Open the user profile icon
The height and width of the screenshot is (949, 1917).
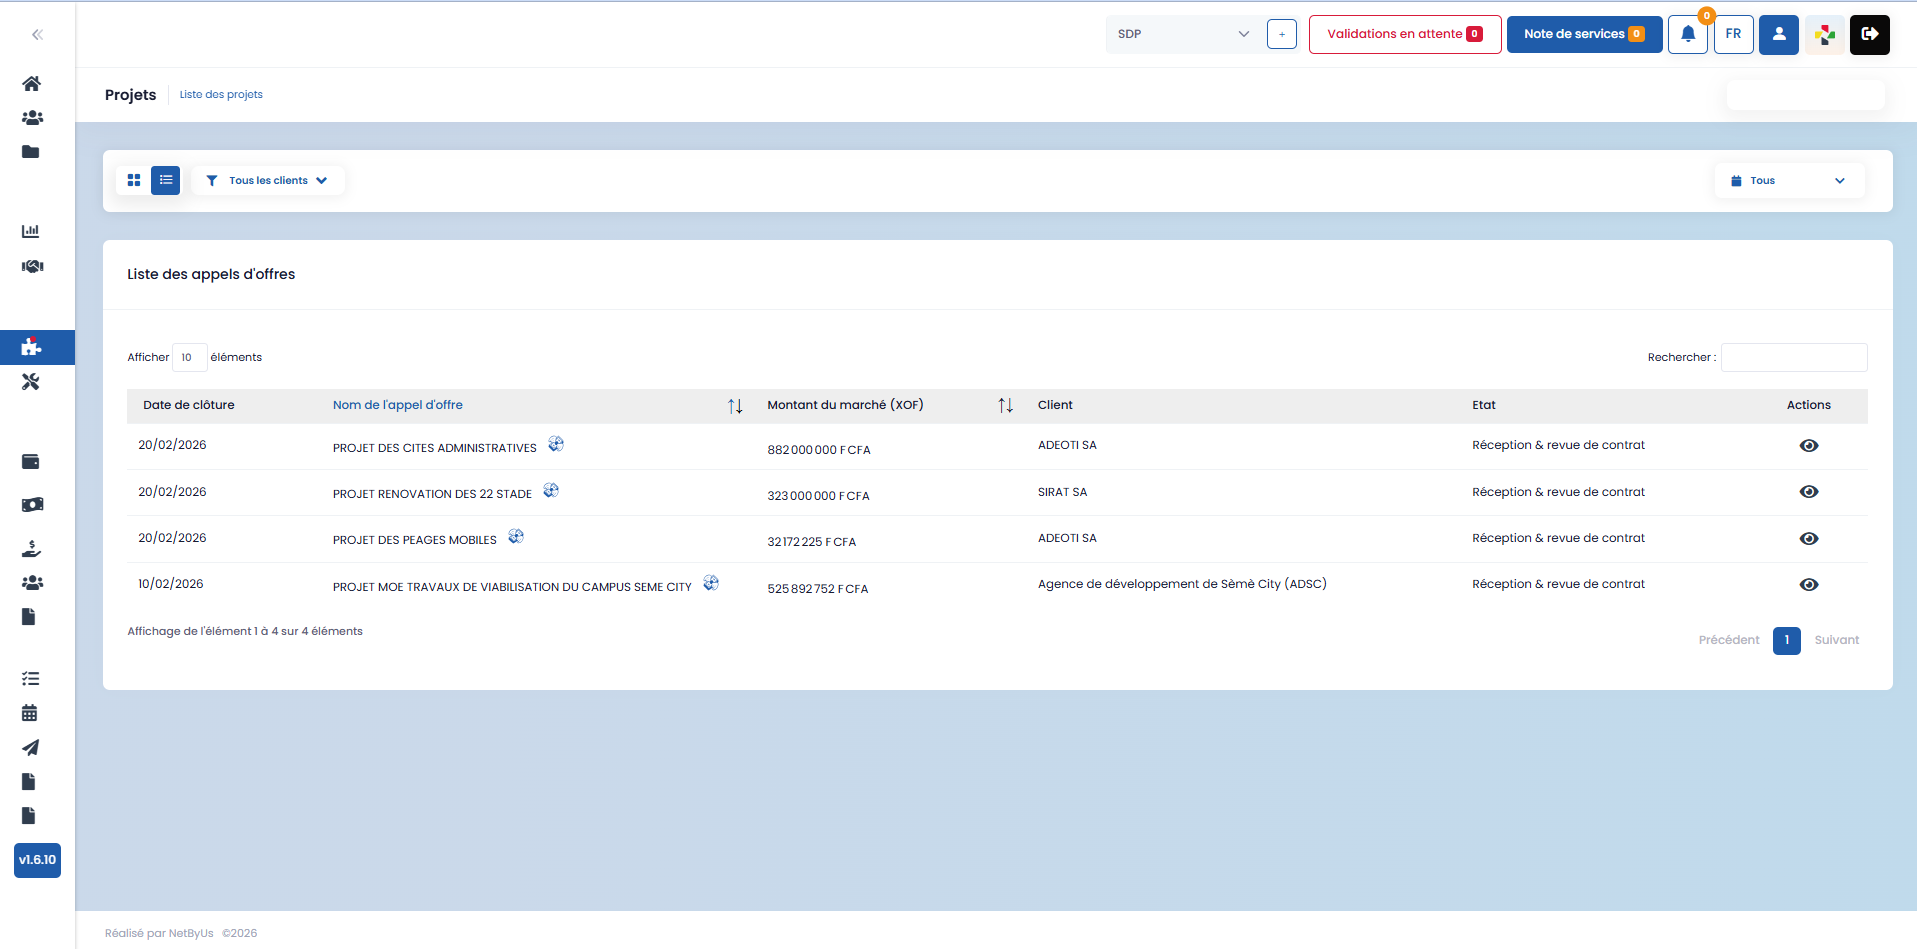[1778, 34]
